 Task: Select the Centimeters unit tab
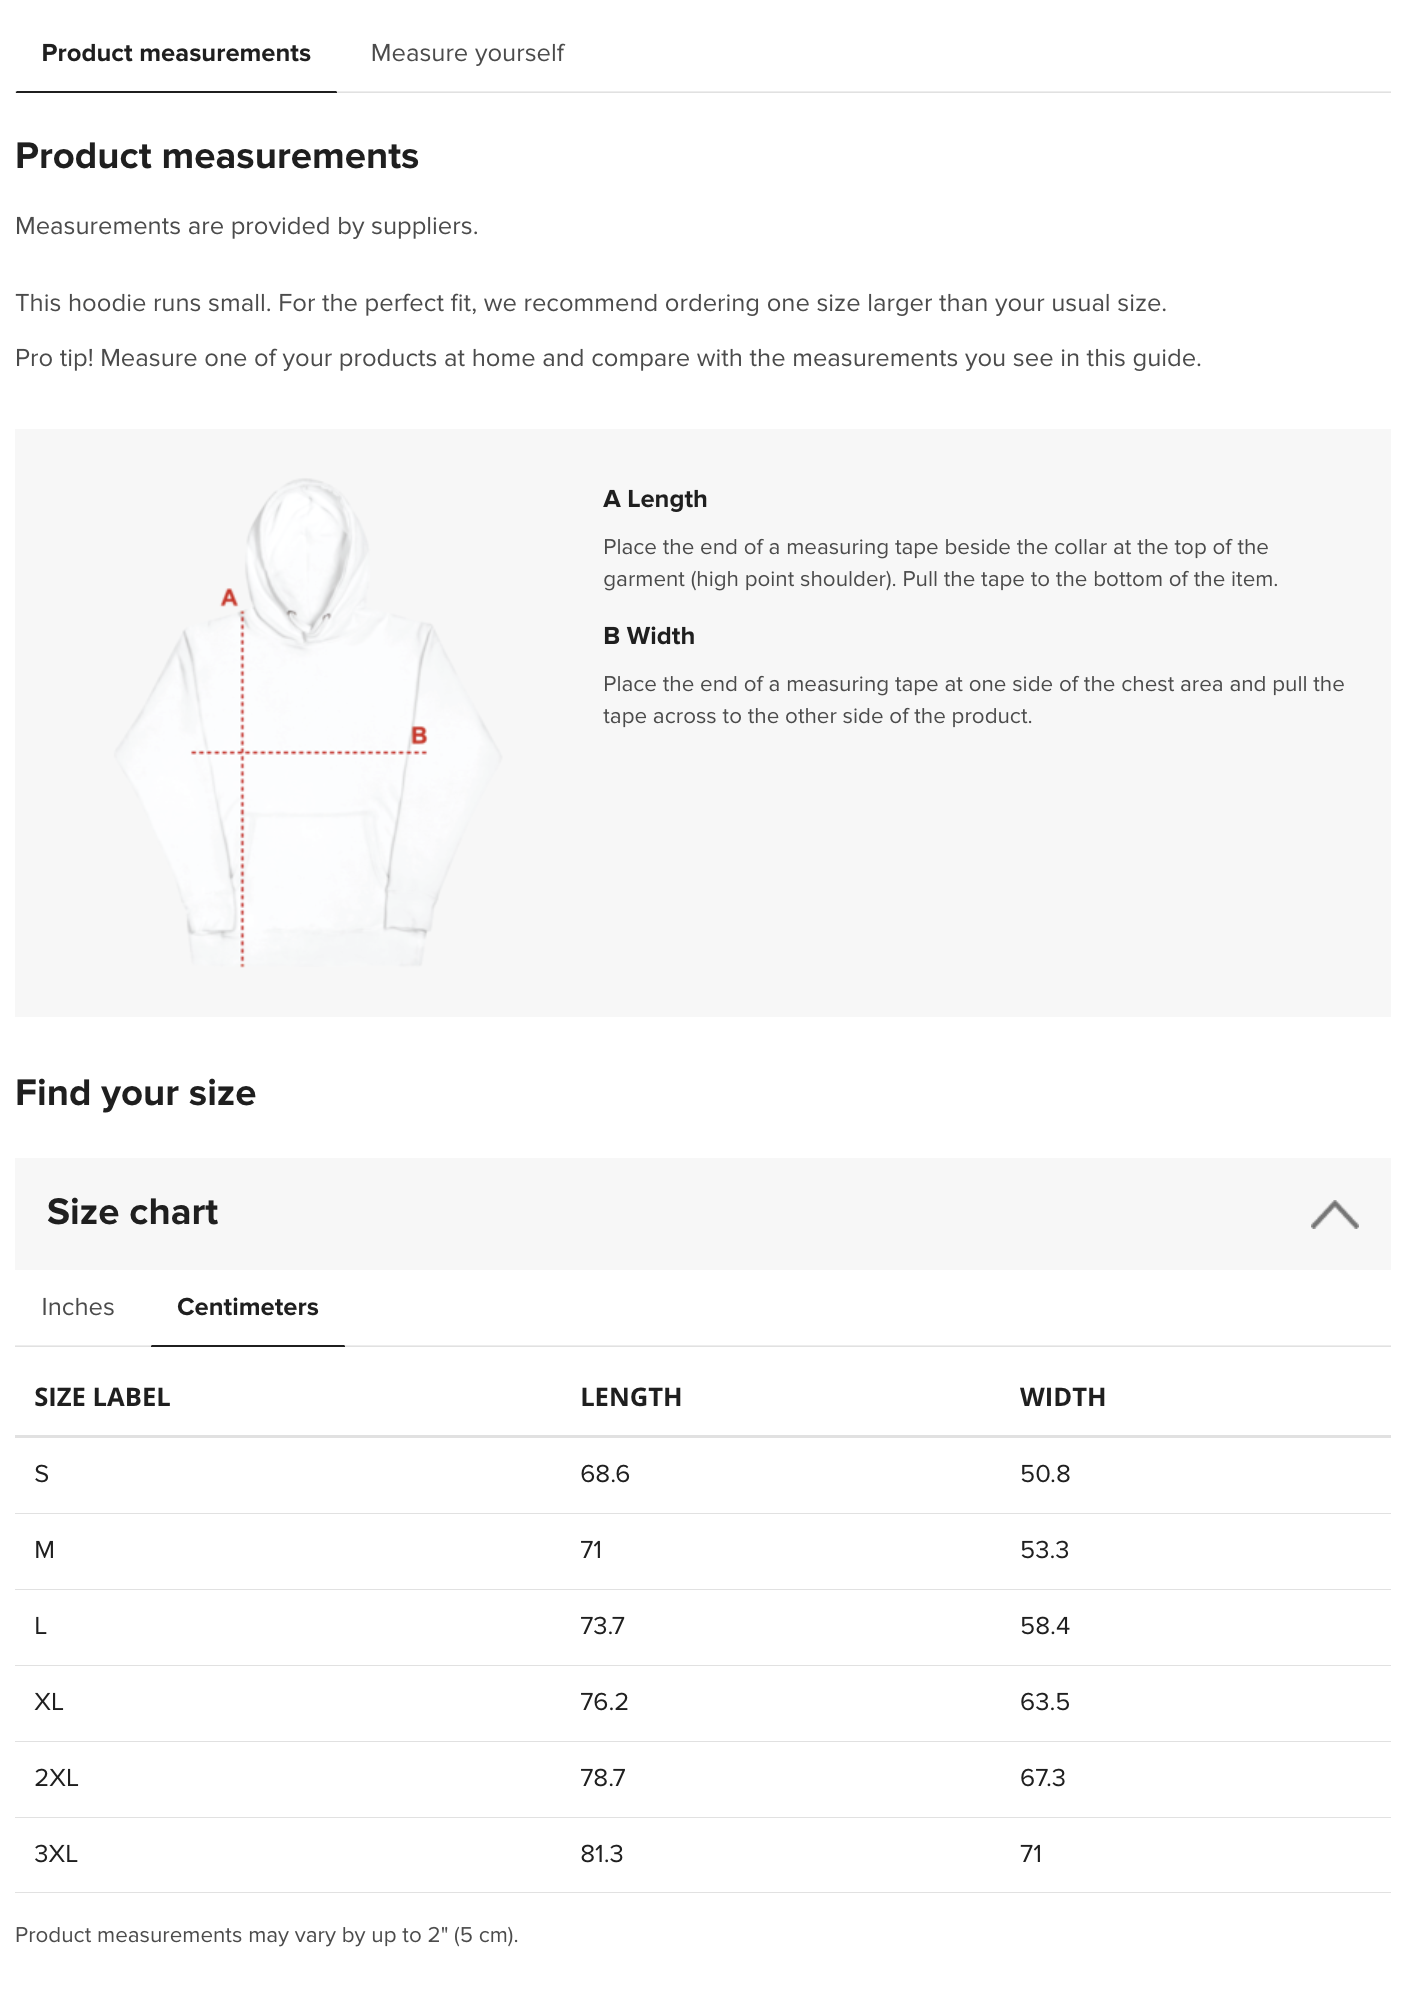[x=248, y=1307]
